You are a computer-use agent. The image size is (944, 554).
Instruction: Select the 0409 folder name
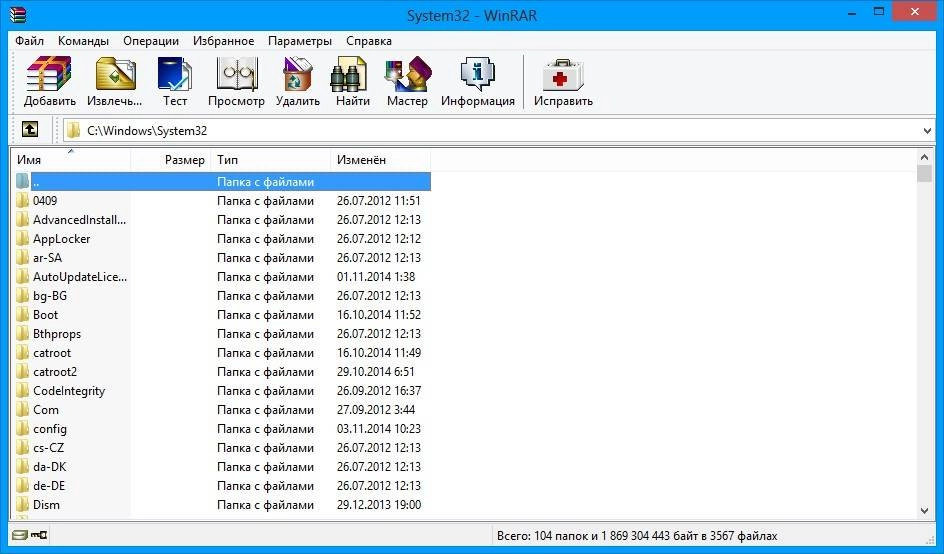(45, 201)
